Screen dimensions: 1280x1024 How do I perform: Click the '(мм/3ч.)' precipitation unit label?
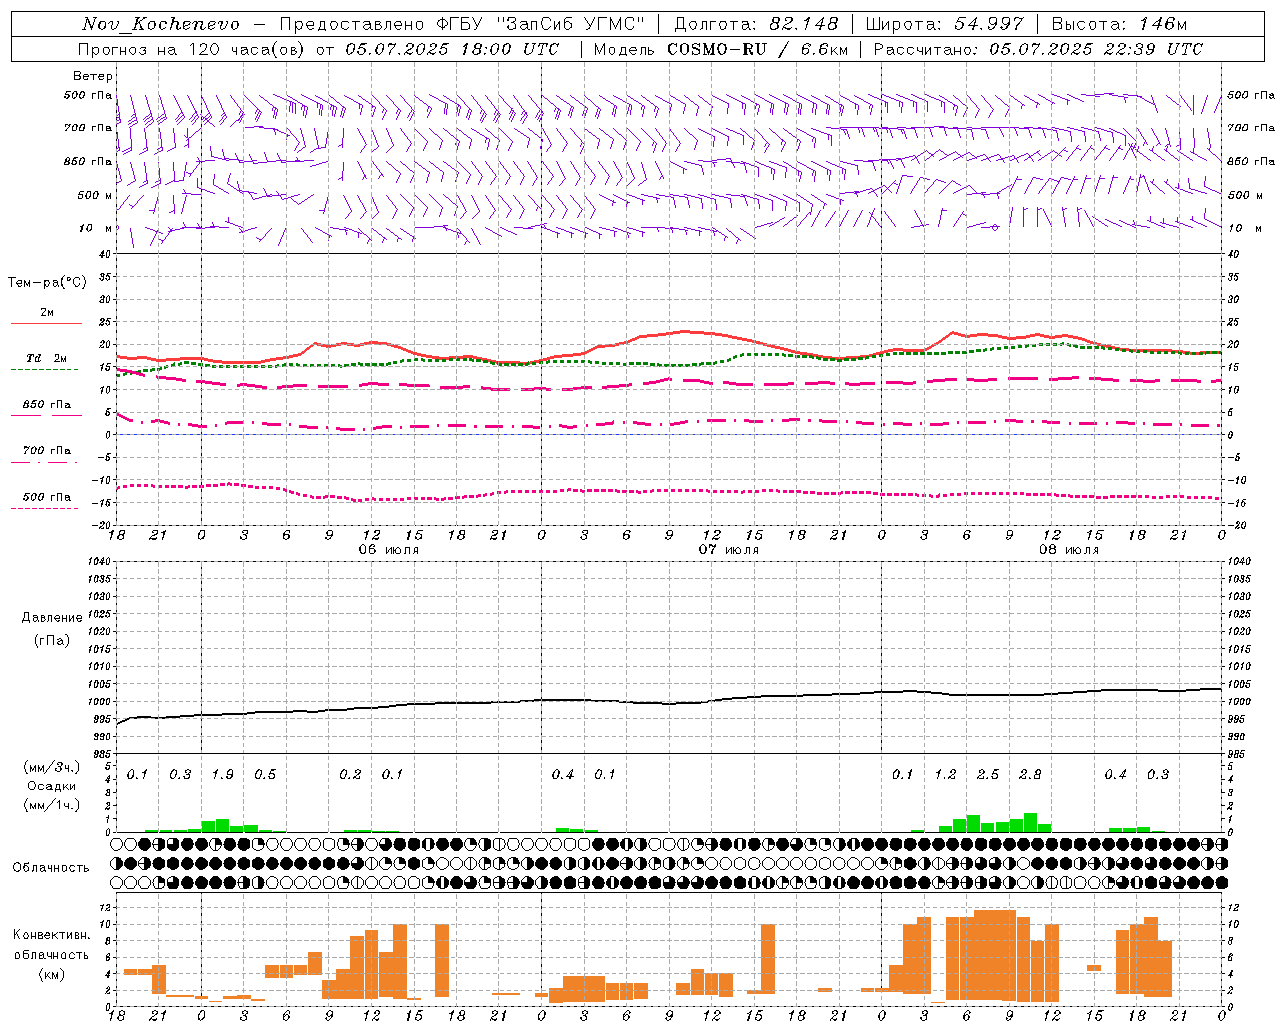pos(52,767)
